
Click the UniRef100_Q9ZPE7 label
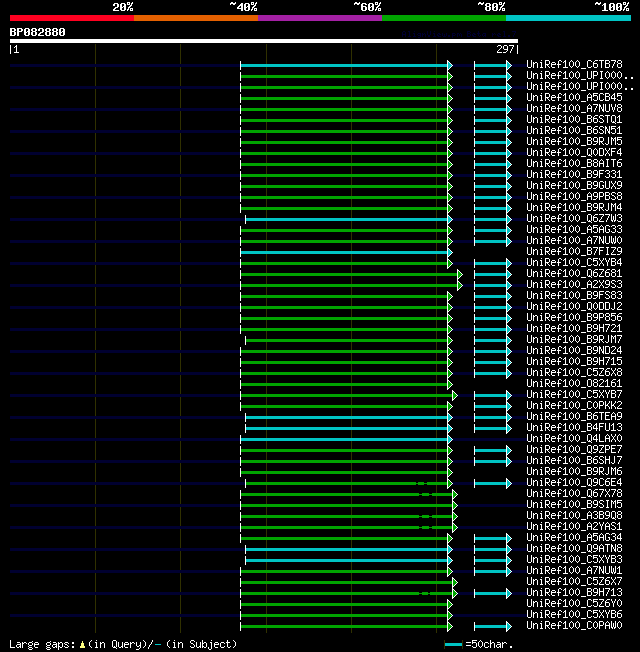click(574, 449)
